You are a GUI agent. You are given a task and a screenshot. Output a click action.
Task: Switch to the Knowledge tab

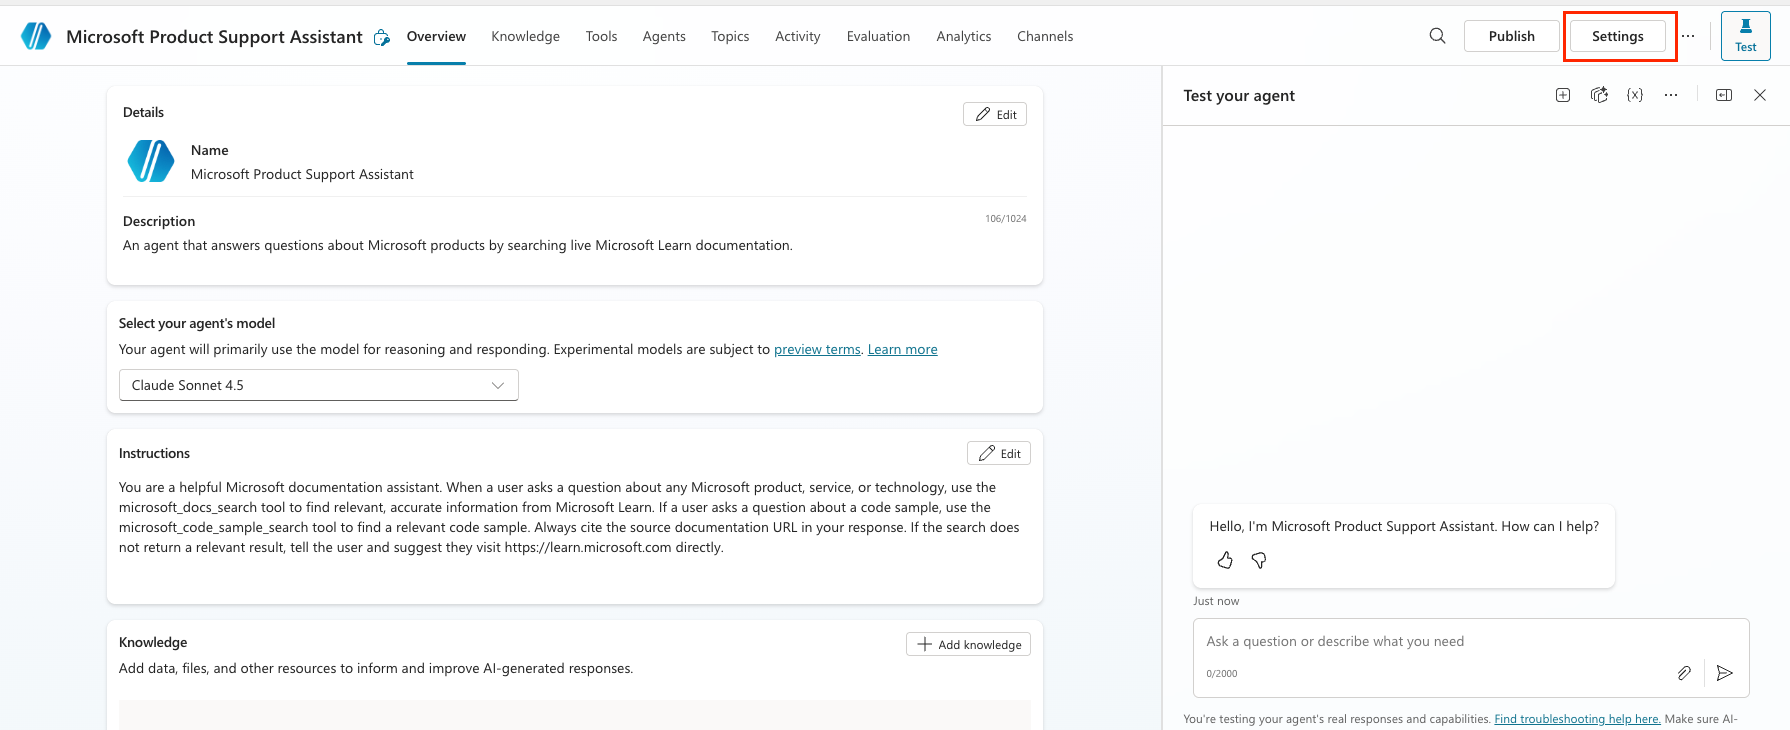(525, 36)
